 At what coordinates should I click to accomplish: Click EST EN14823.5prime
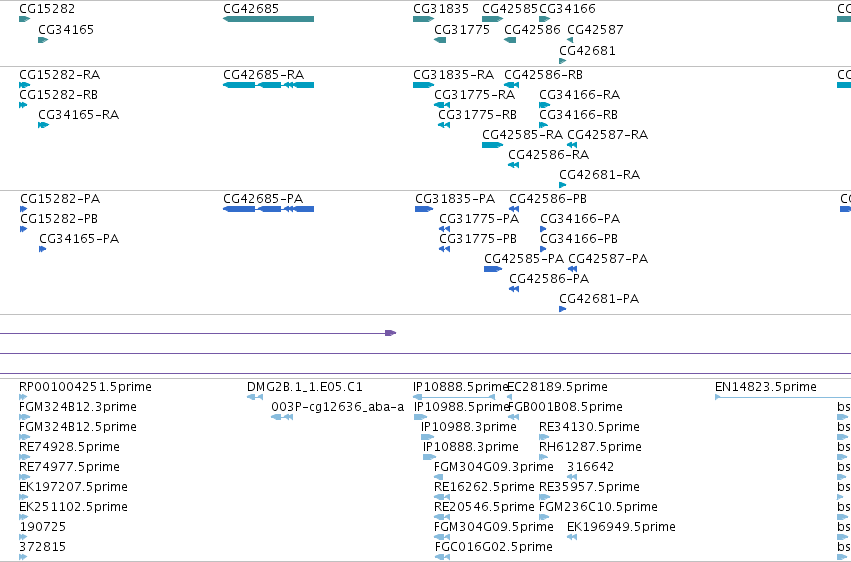(x=766, y=387)
